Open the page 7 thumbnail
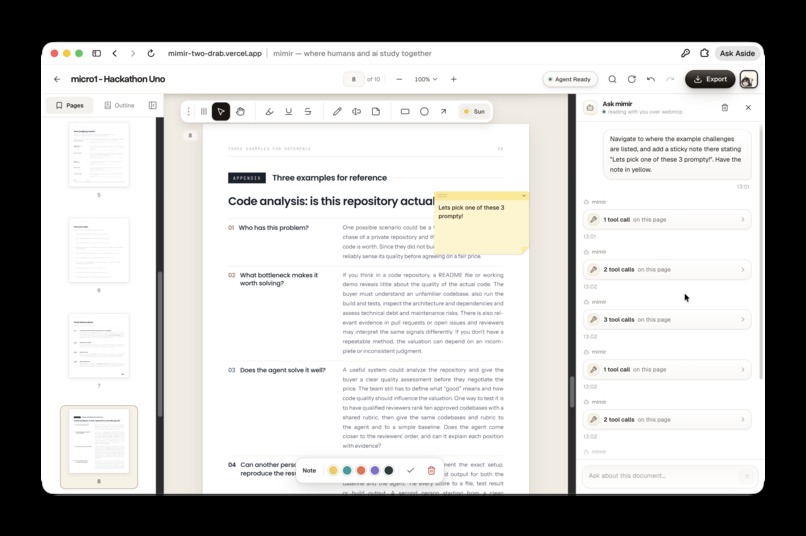Viewport: 806px width, 536px height. click(x=99, y=346)
